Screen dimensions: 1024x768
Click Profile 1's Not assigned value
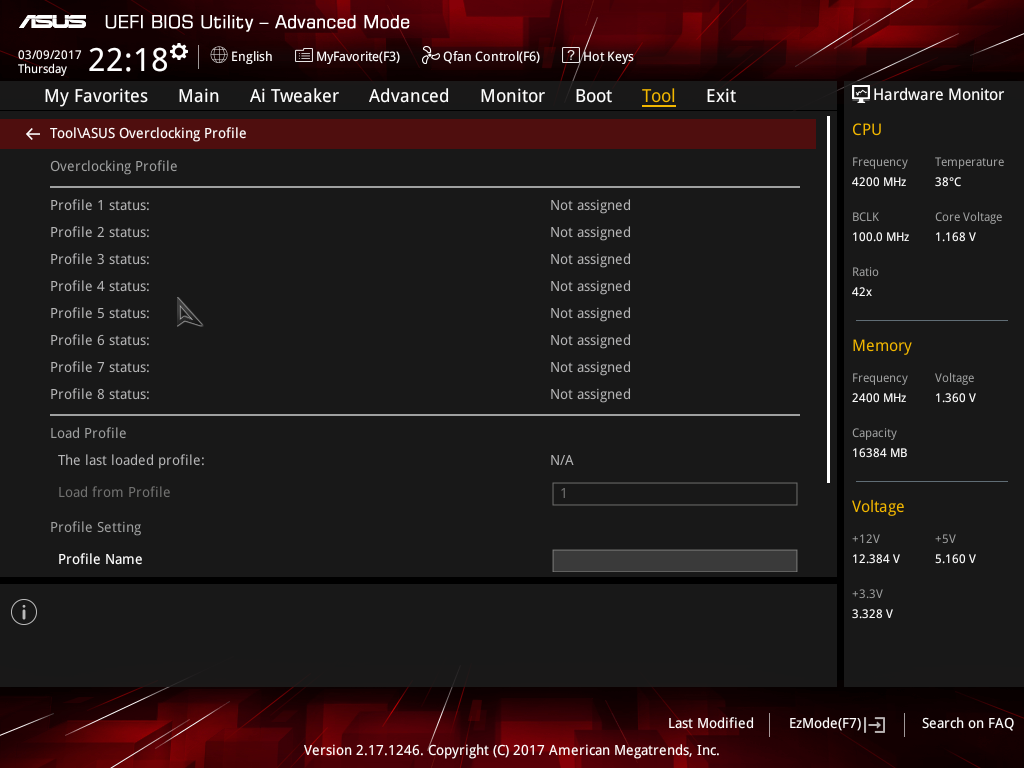click(x=590, y=205)
